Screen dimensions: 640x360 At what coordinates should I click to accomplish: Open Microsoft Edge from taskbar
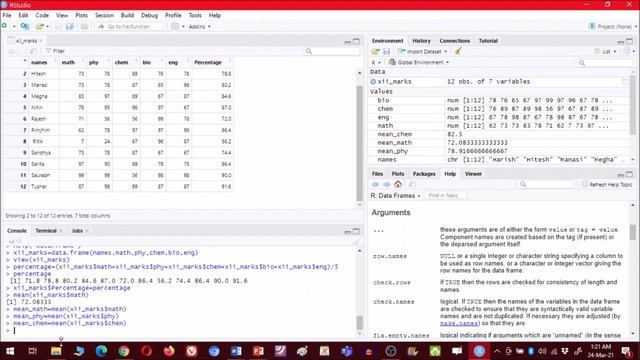(x=101, y=351)
